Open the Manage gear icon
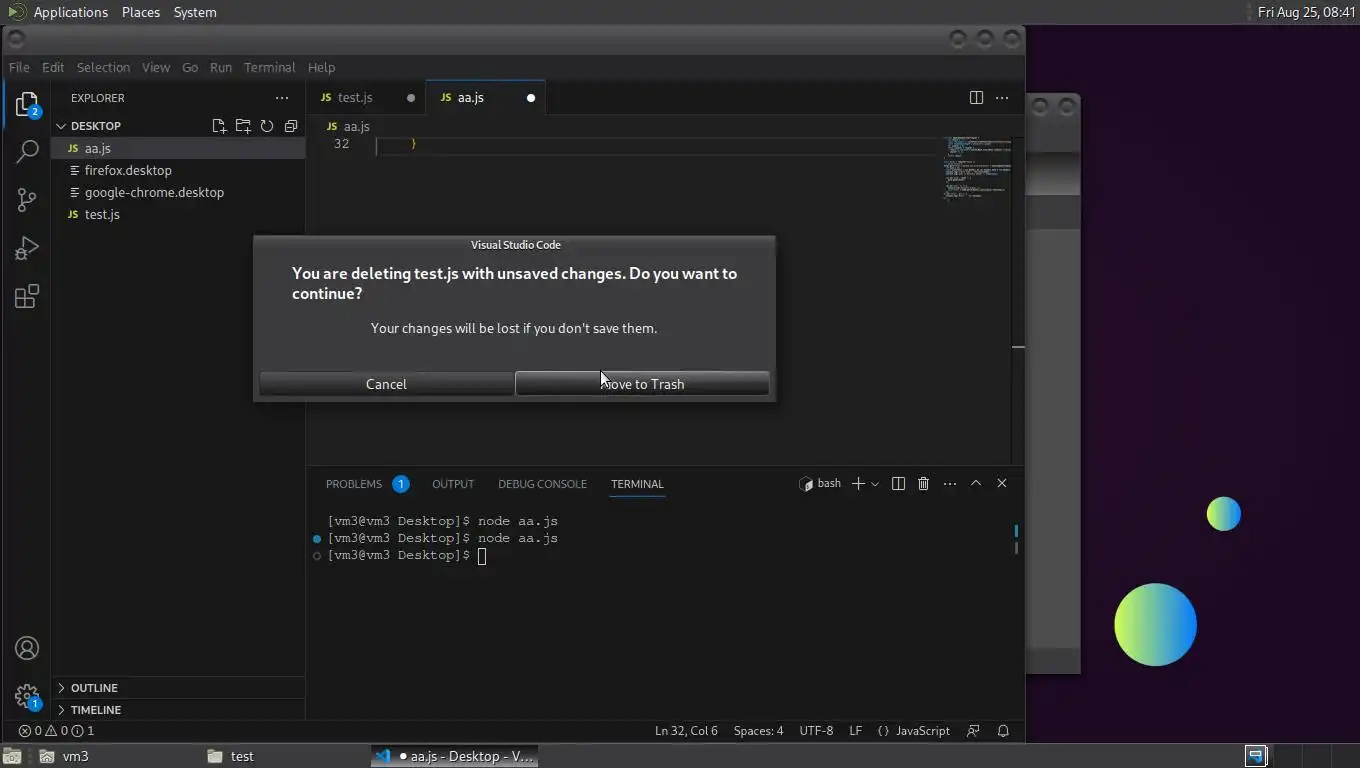 [27, 696]
